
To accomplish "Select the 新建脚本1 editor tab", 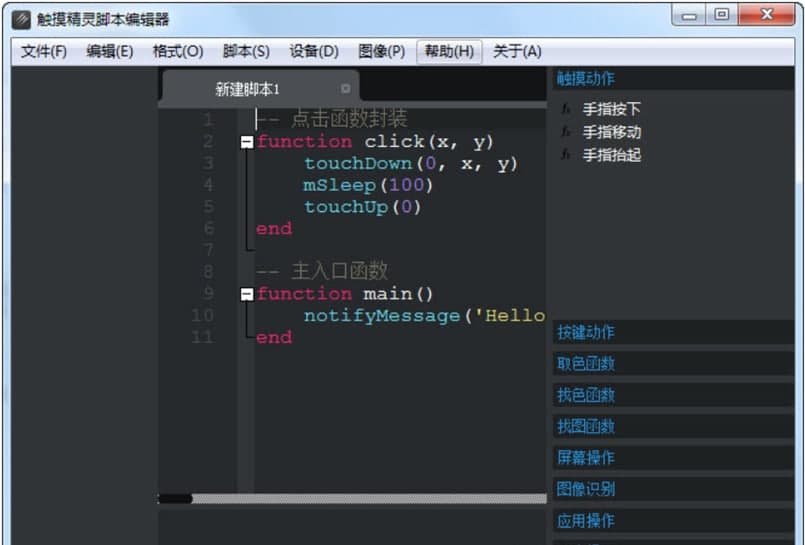I will pos(248,89).
